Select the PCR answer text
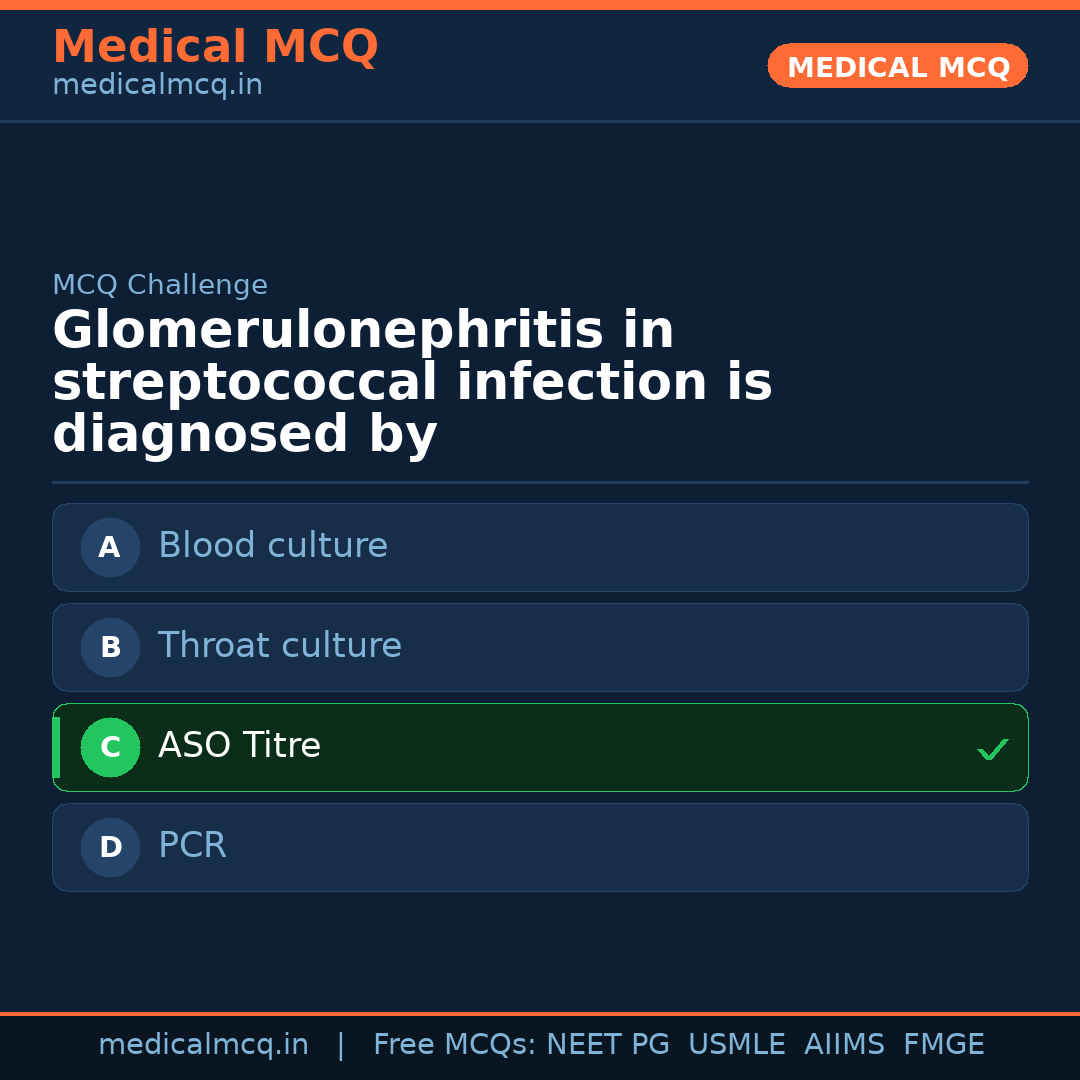Screen dimensions: 1080x1080 [192, 846]
